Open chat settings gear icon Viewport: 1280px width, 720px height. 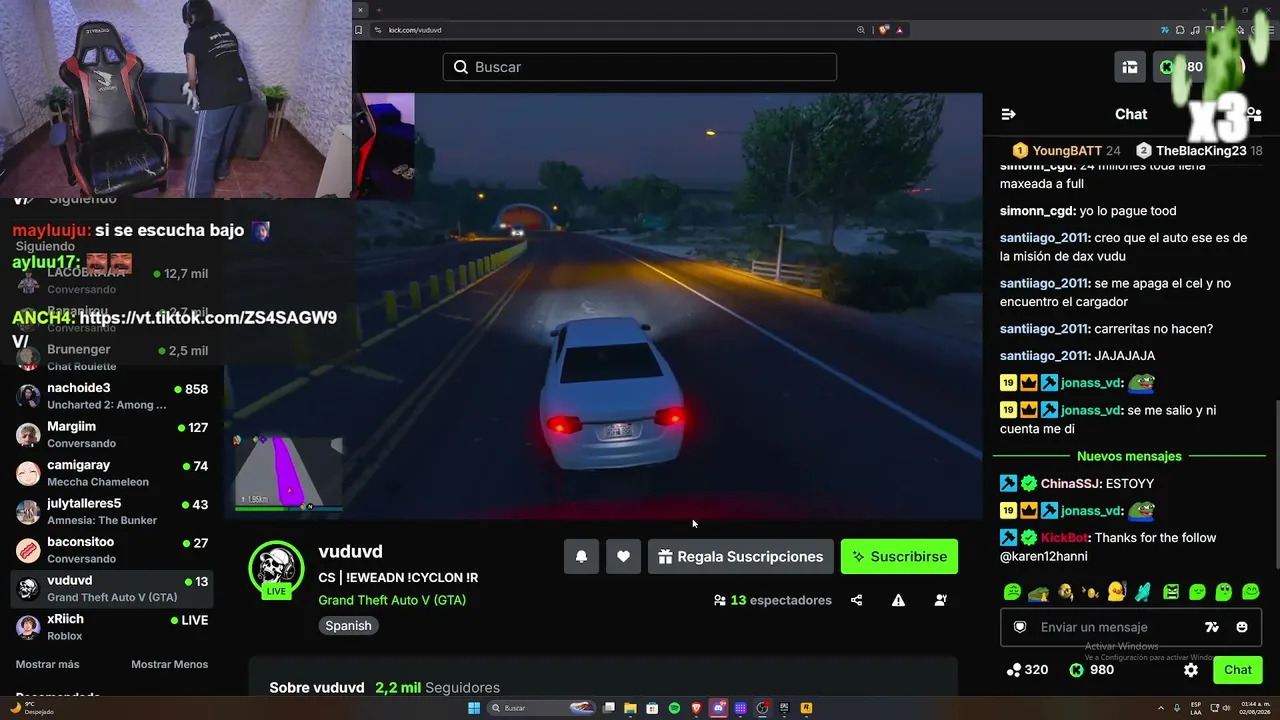[1191, 670]
